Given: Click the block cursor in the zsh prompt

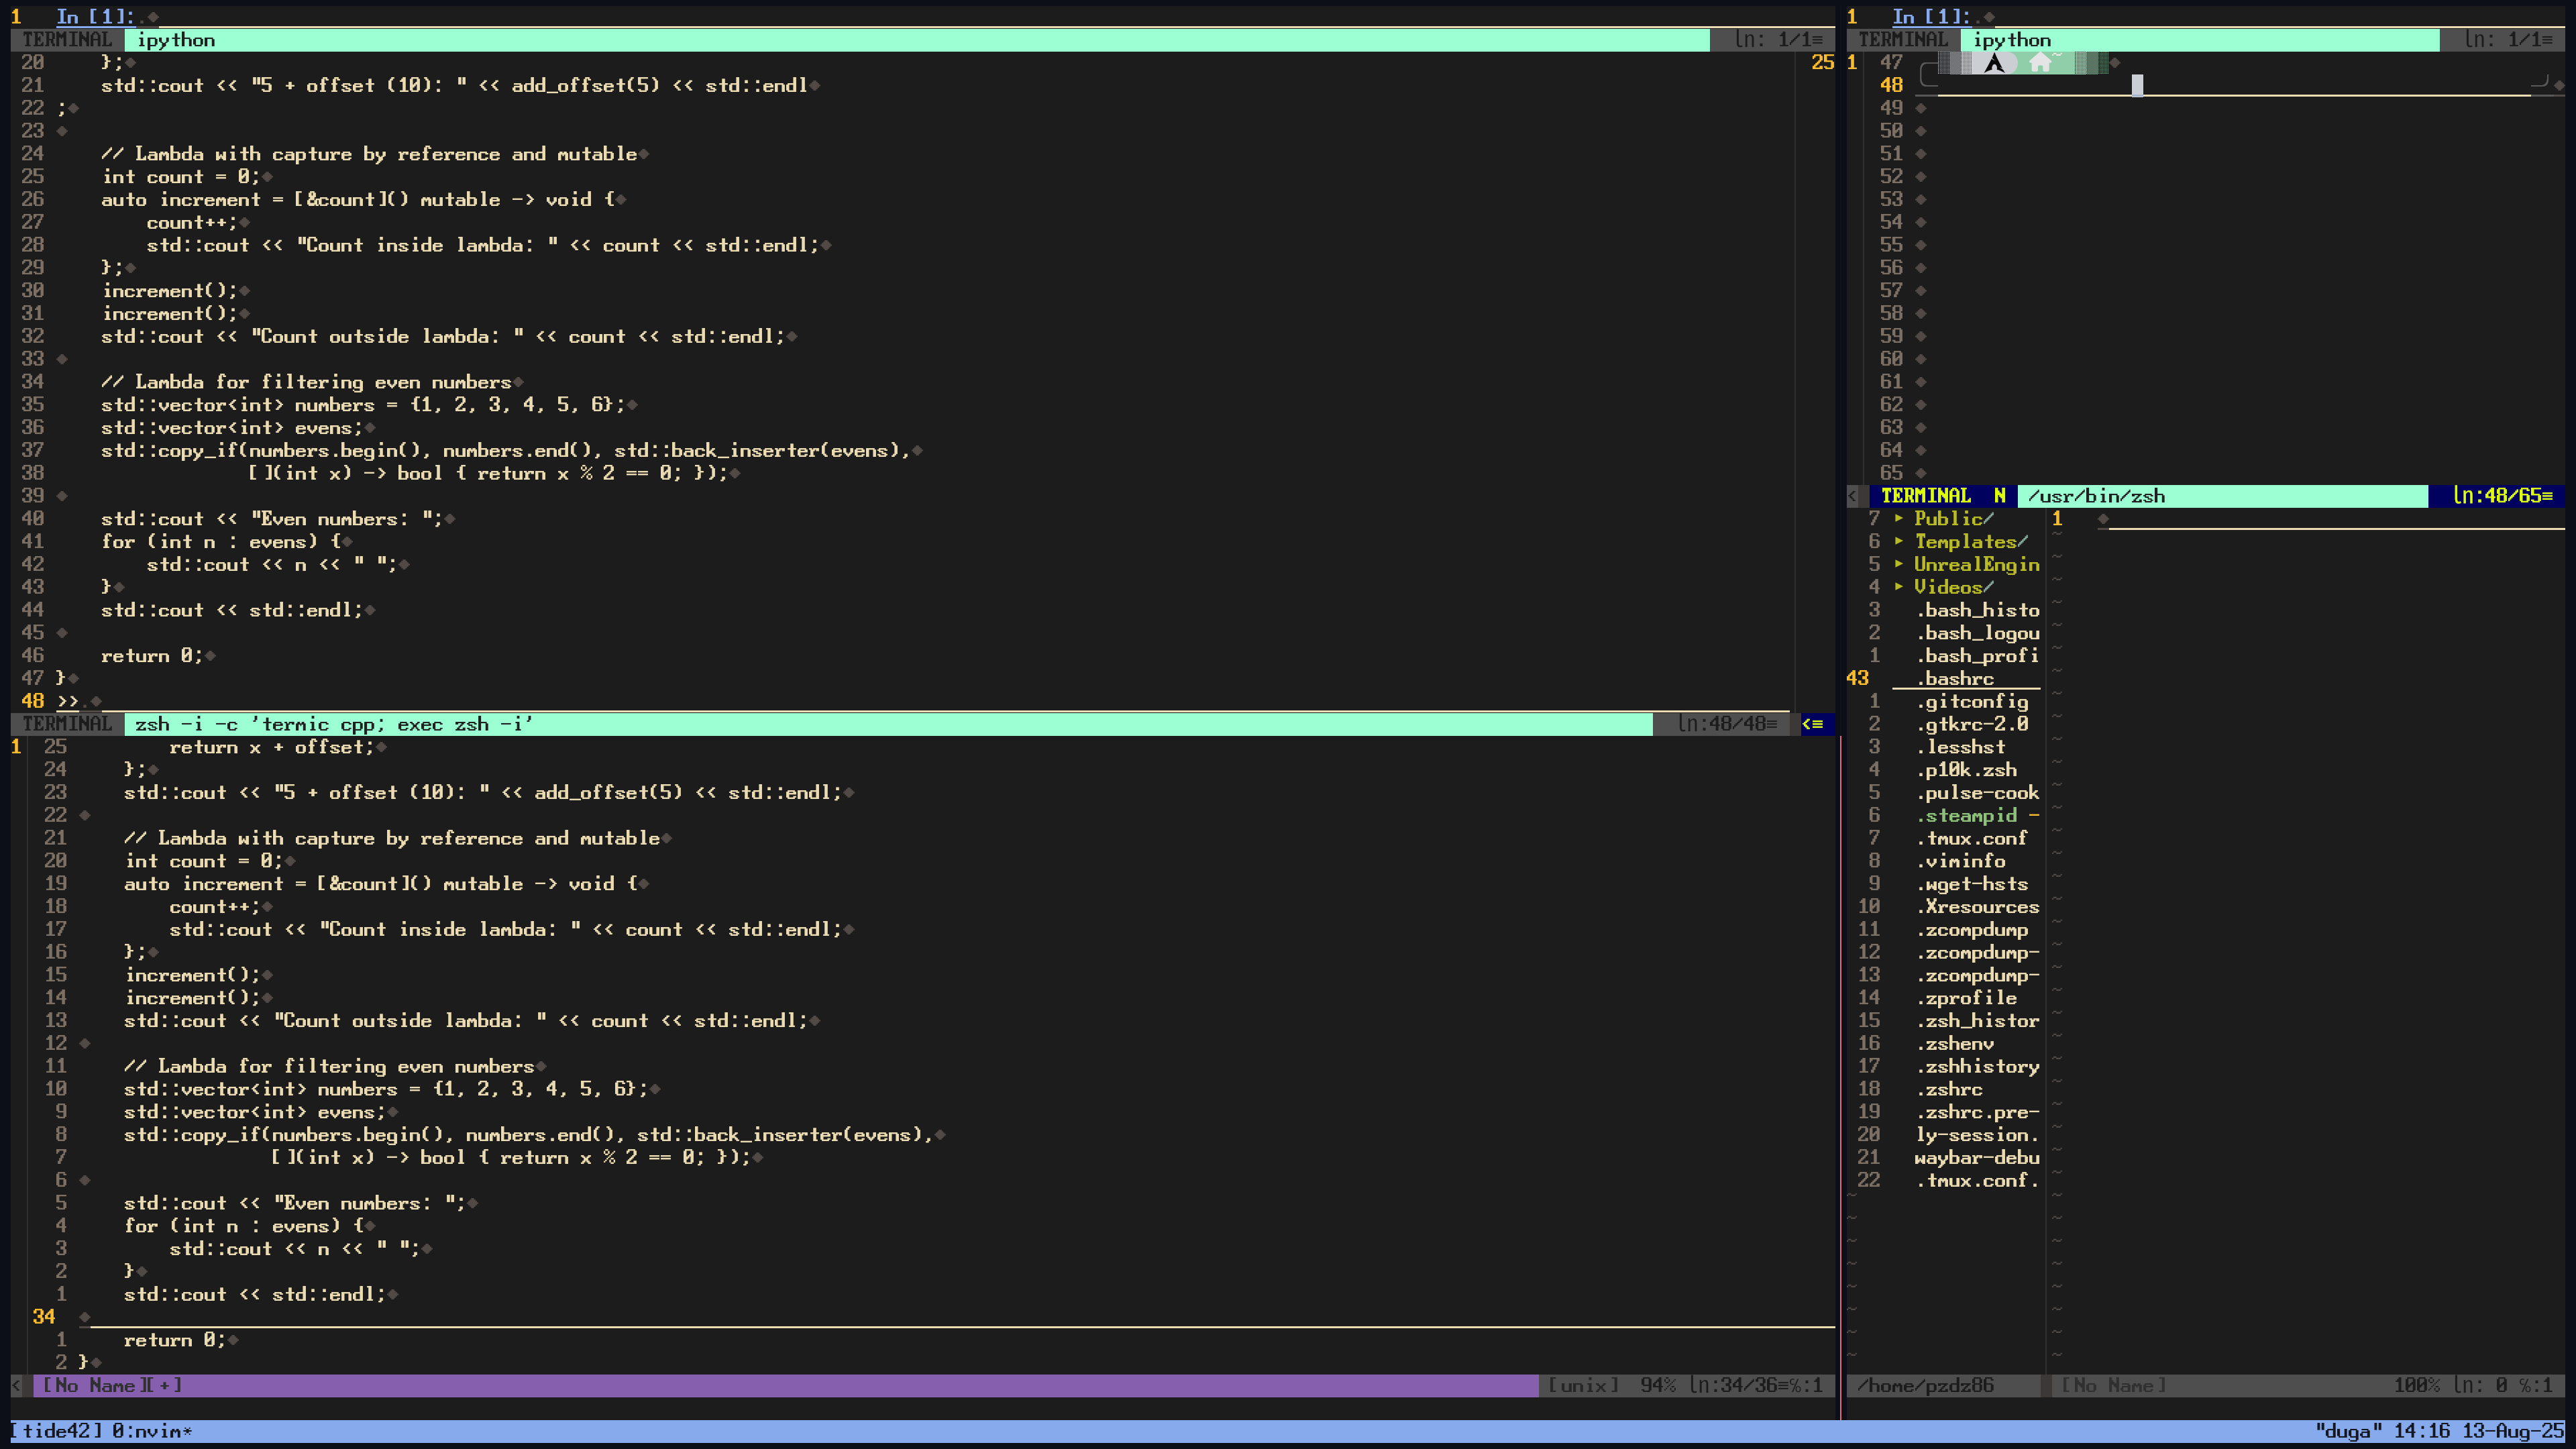Looking at the screenshot, I should coord(2137,85).
